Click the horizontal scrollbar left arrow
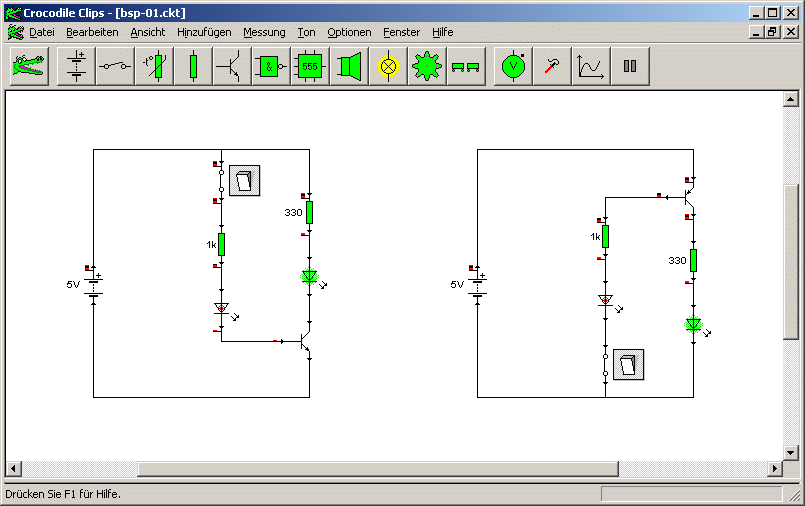The height and width of the screenshot is (506, 805). pos(13,468)
